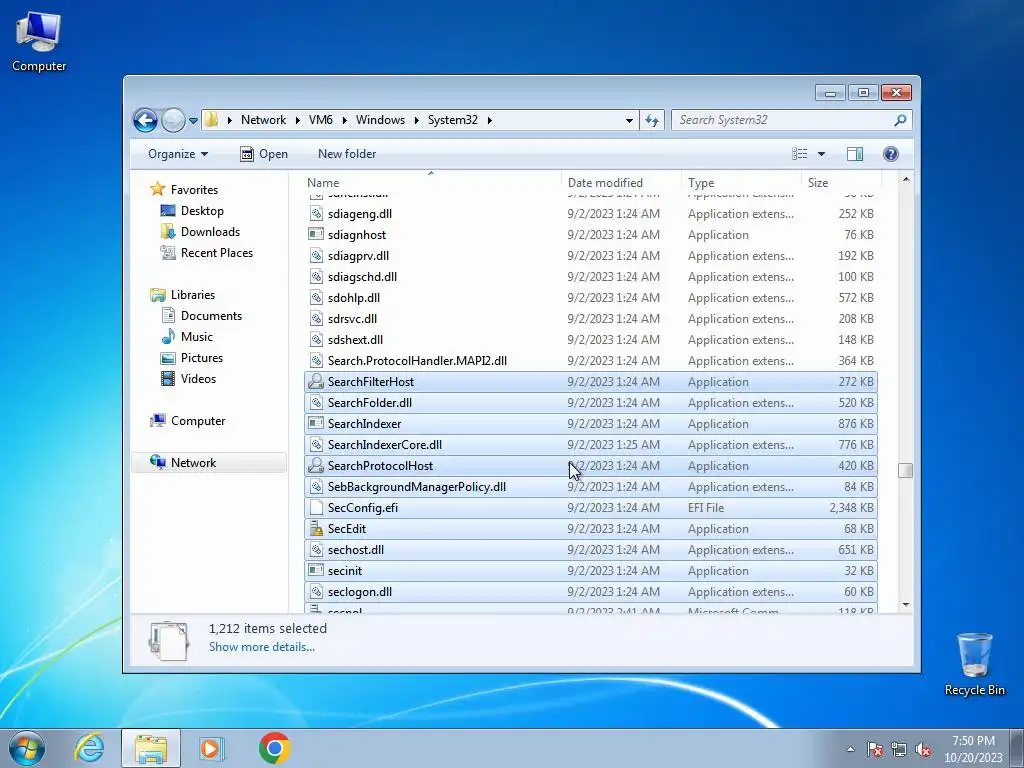Viewport: 1024px width, 768px height.
Task: Launch Google Chrome from taskbar
Action: pyautogui.click(x=274, y=748)
